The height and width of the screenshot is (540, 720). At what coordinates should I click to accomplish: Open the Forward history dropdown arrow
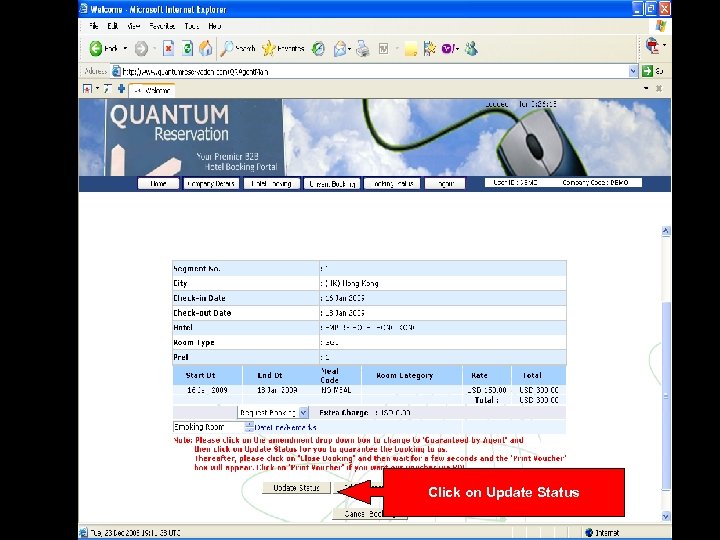point(154,49)
